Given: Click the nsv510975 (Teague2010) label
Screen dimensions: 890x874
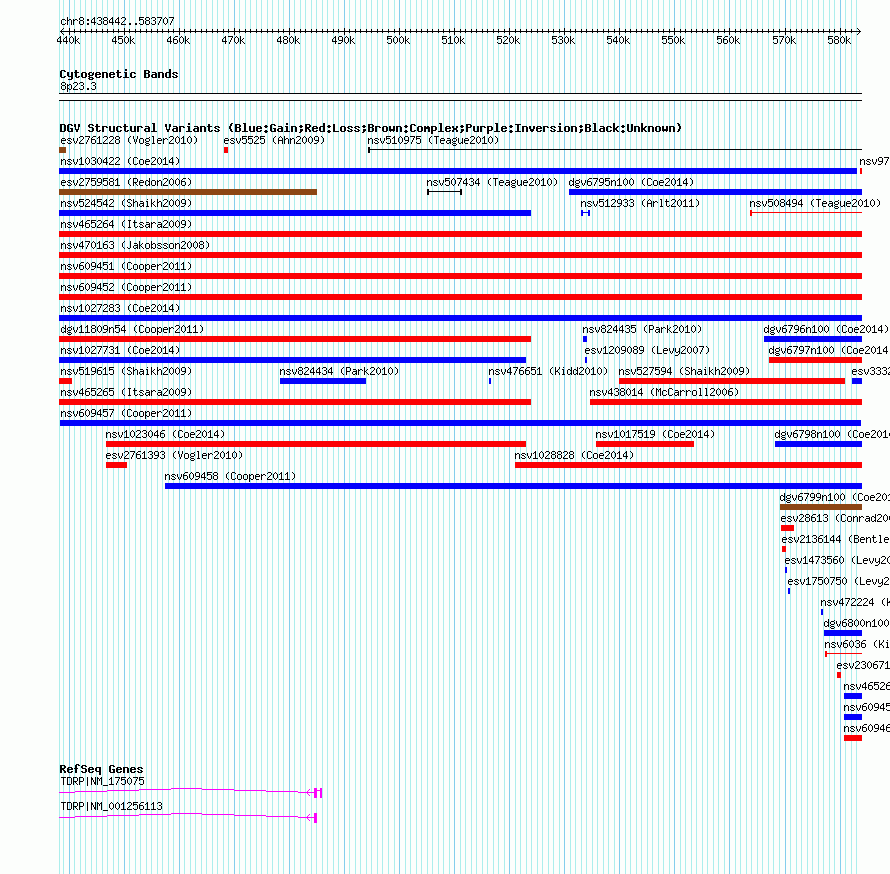Looking at the screenshot, I should tap(433, 140).
